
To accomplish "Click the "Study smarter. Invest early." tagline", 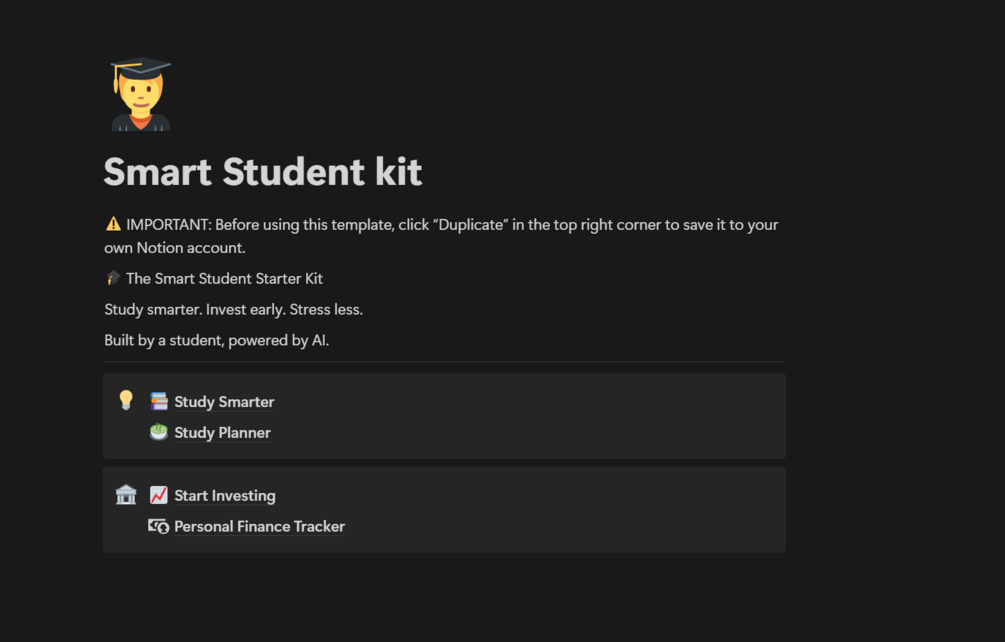I will 233,310.
